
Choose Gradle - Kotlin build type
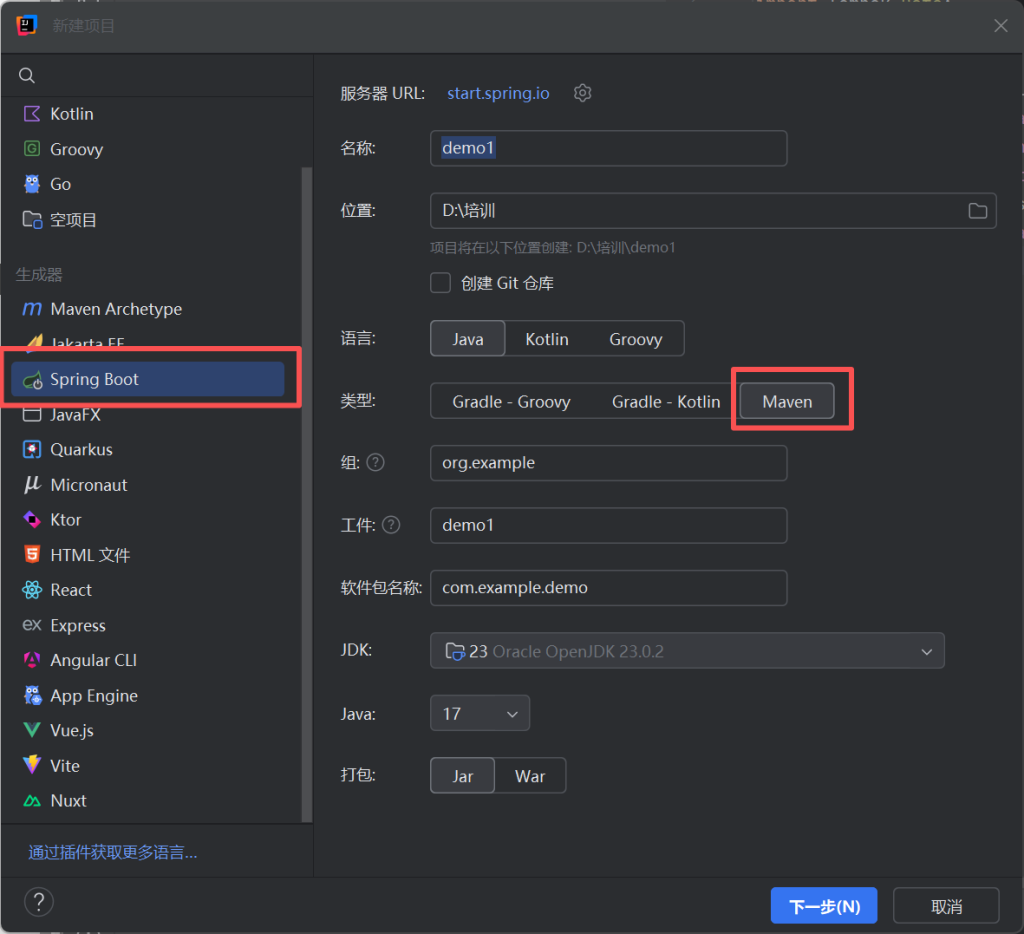click(x=665, y=401)
